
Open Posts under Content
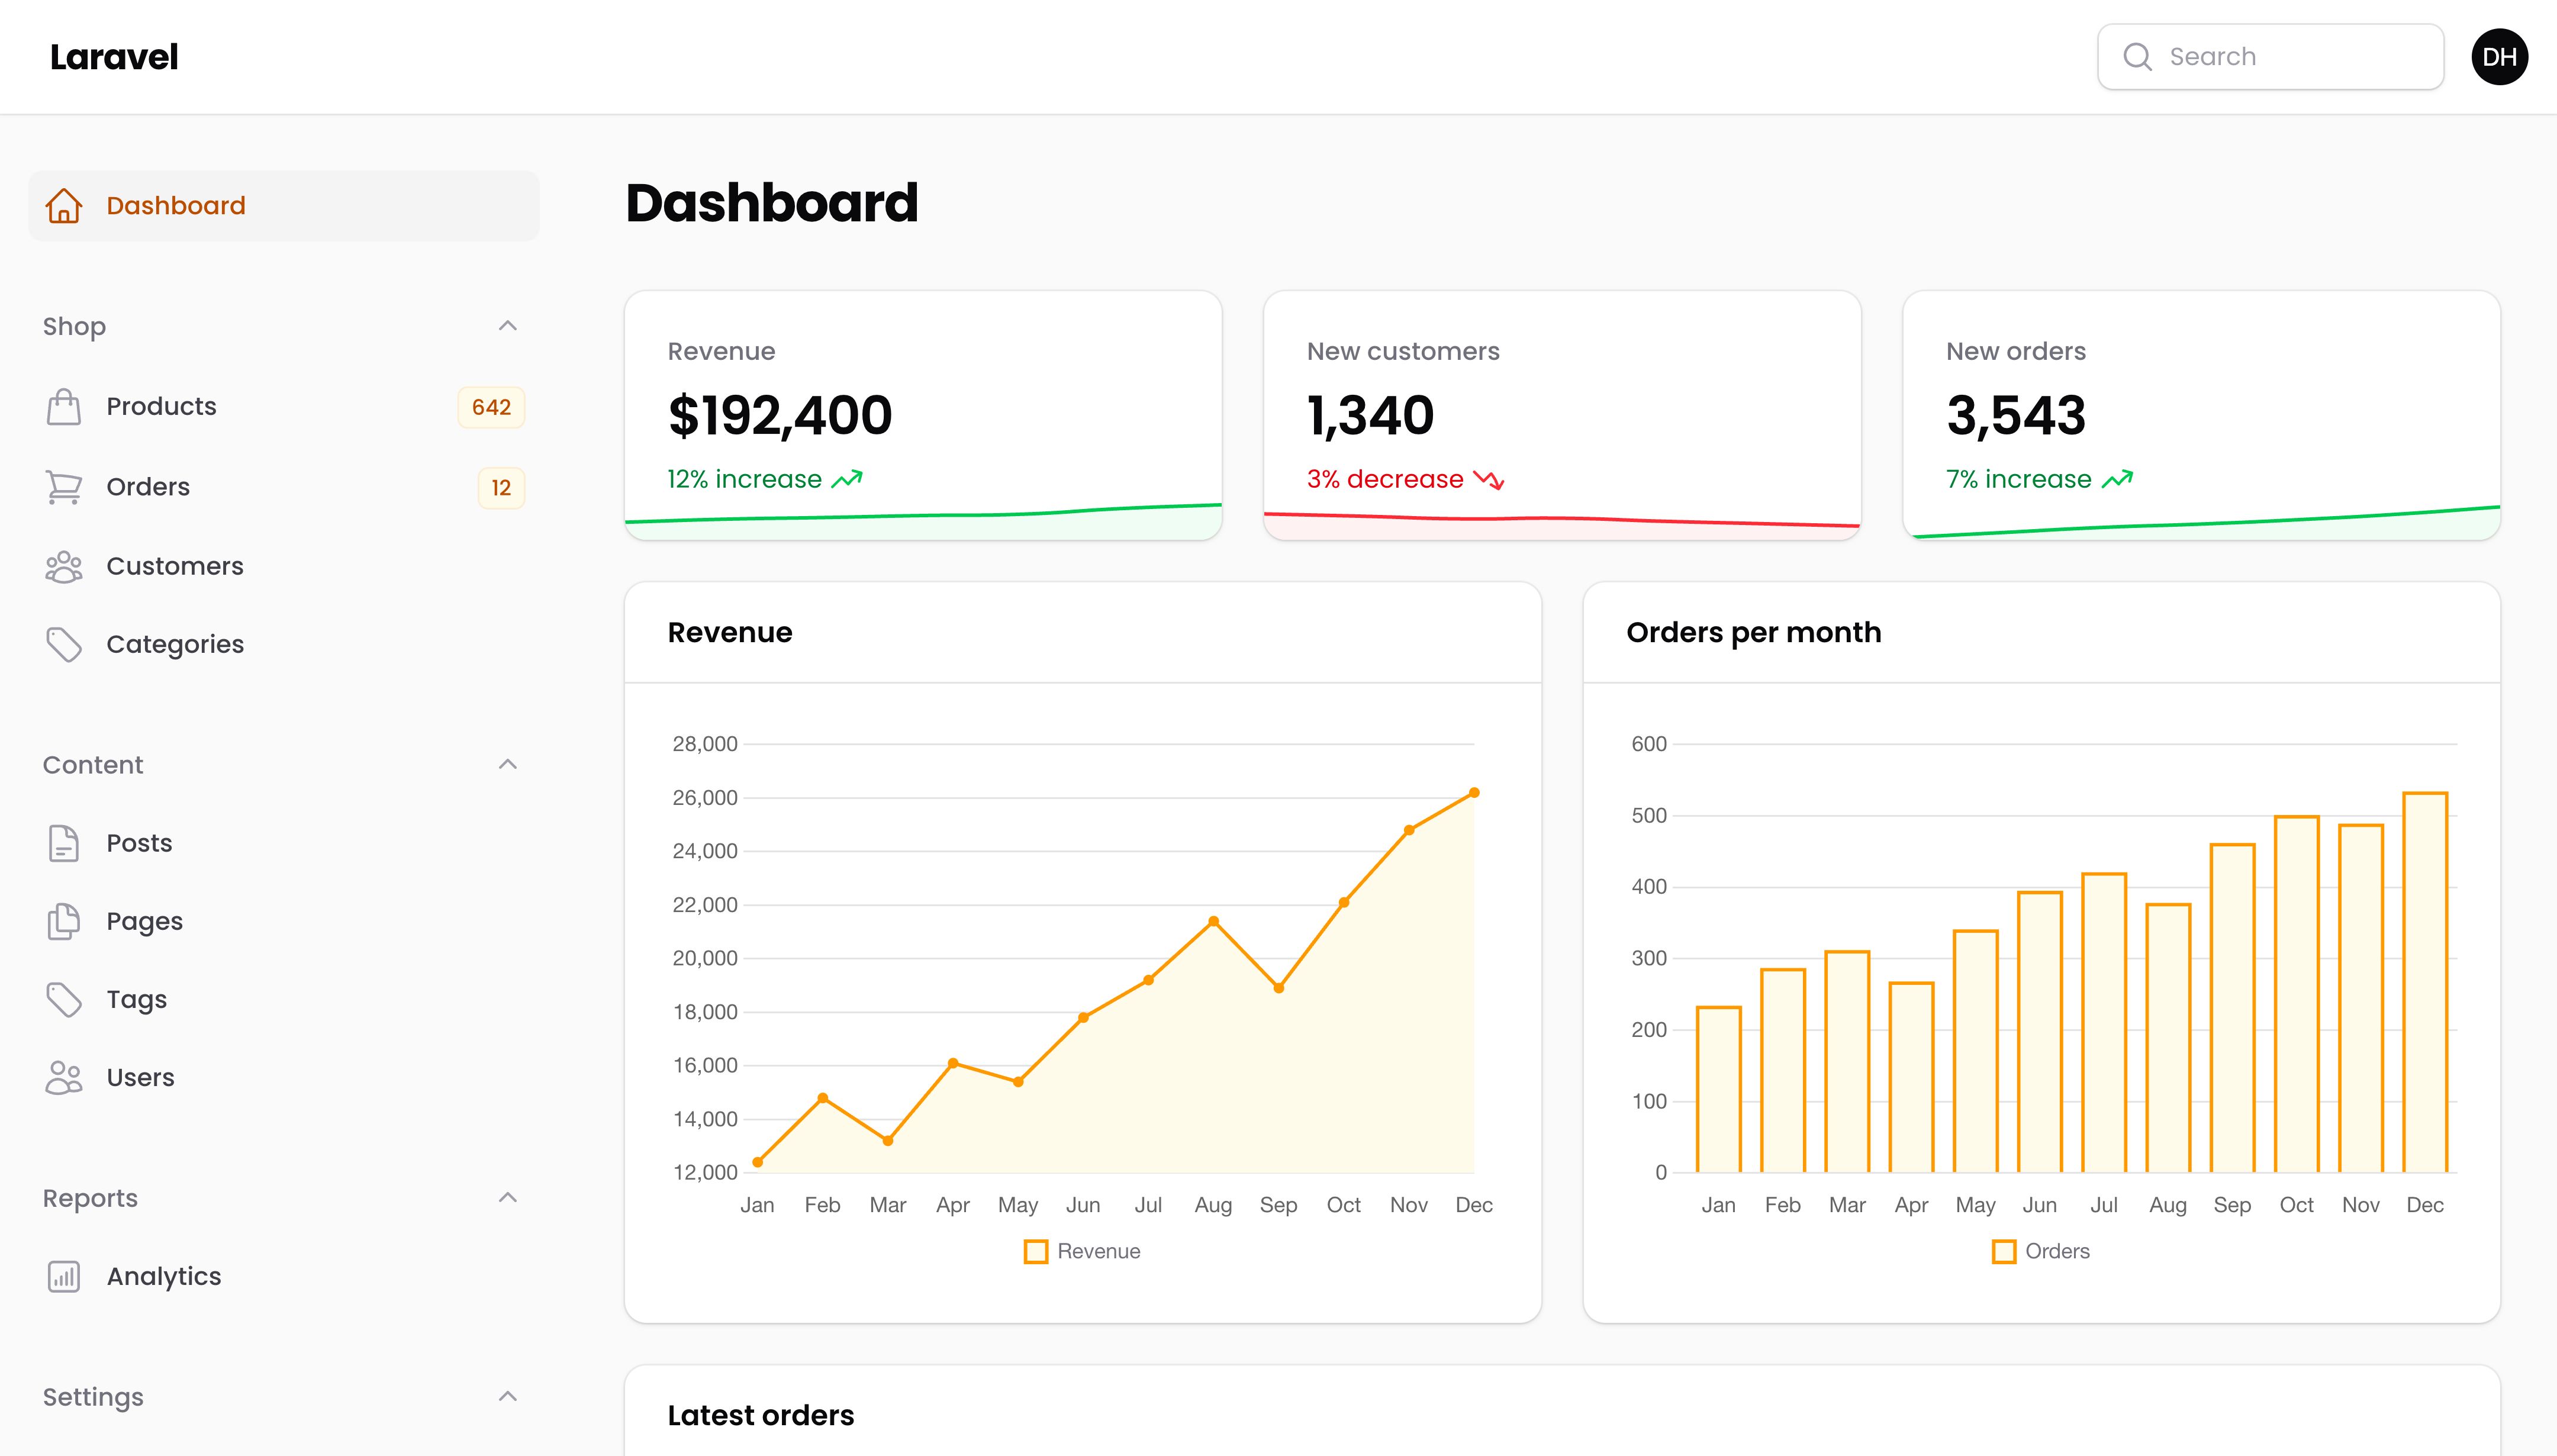click(284, 843)
